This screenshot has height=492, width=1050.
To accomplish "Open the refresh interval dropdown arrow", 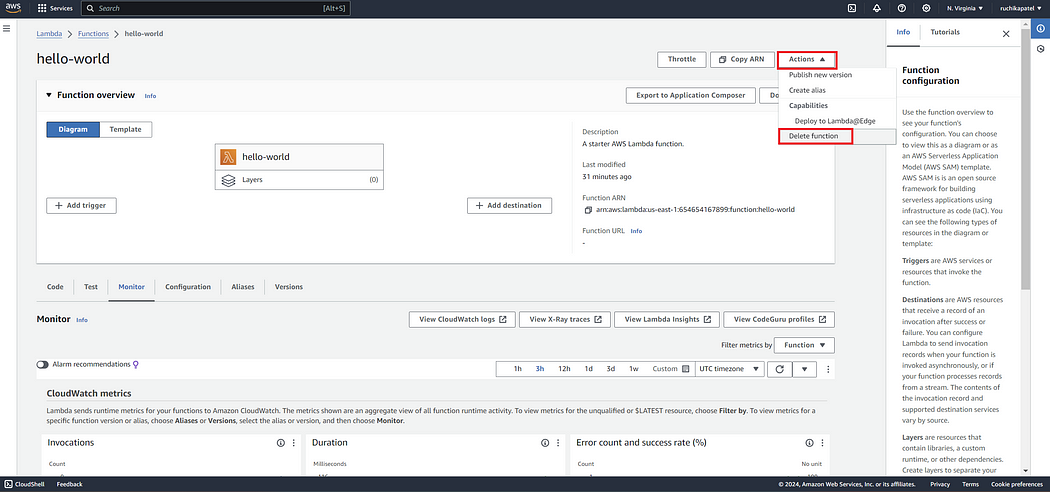I will (804, 369).
